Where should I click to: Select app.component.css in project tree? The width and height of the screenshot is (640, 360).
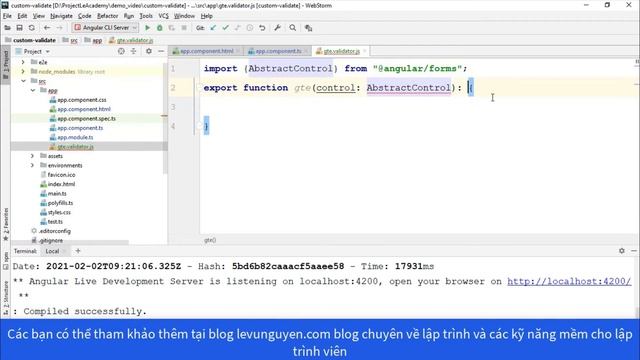(82, 100)
